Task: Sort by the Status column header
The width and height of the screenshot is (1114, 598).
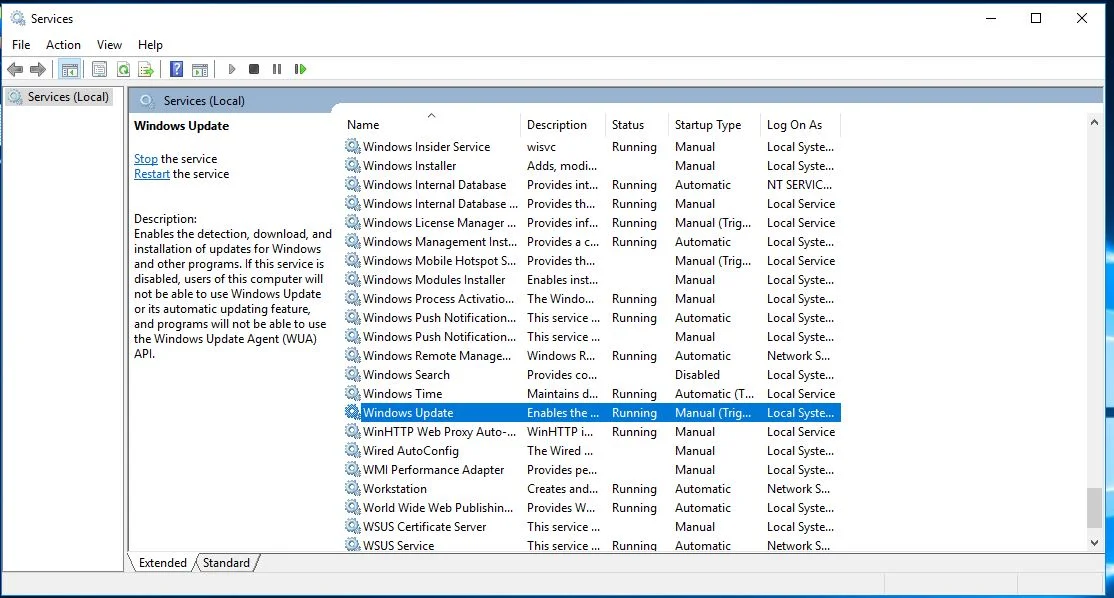Action: (637, 124)
